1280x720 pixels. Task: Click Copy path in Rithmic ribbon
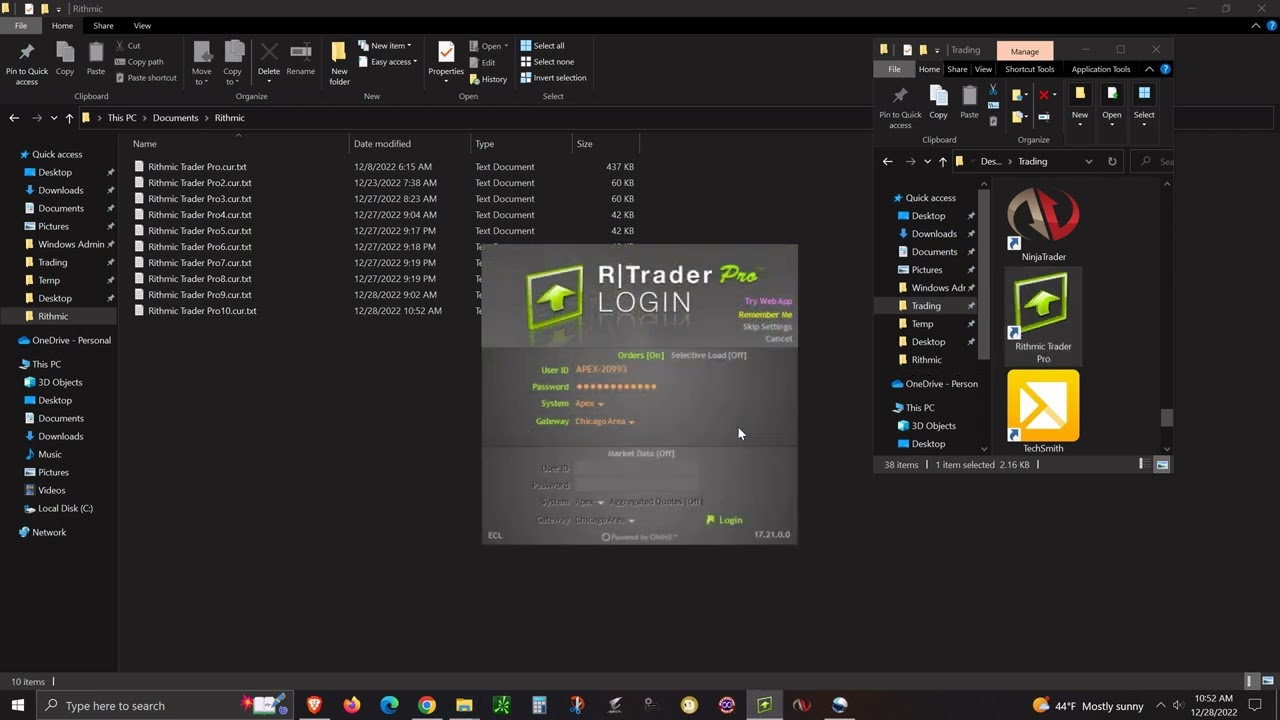[x=138, y=62]
